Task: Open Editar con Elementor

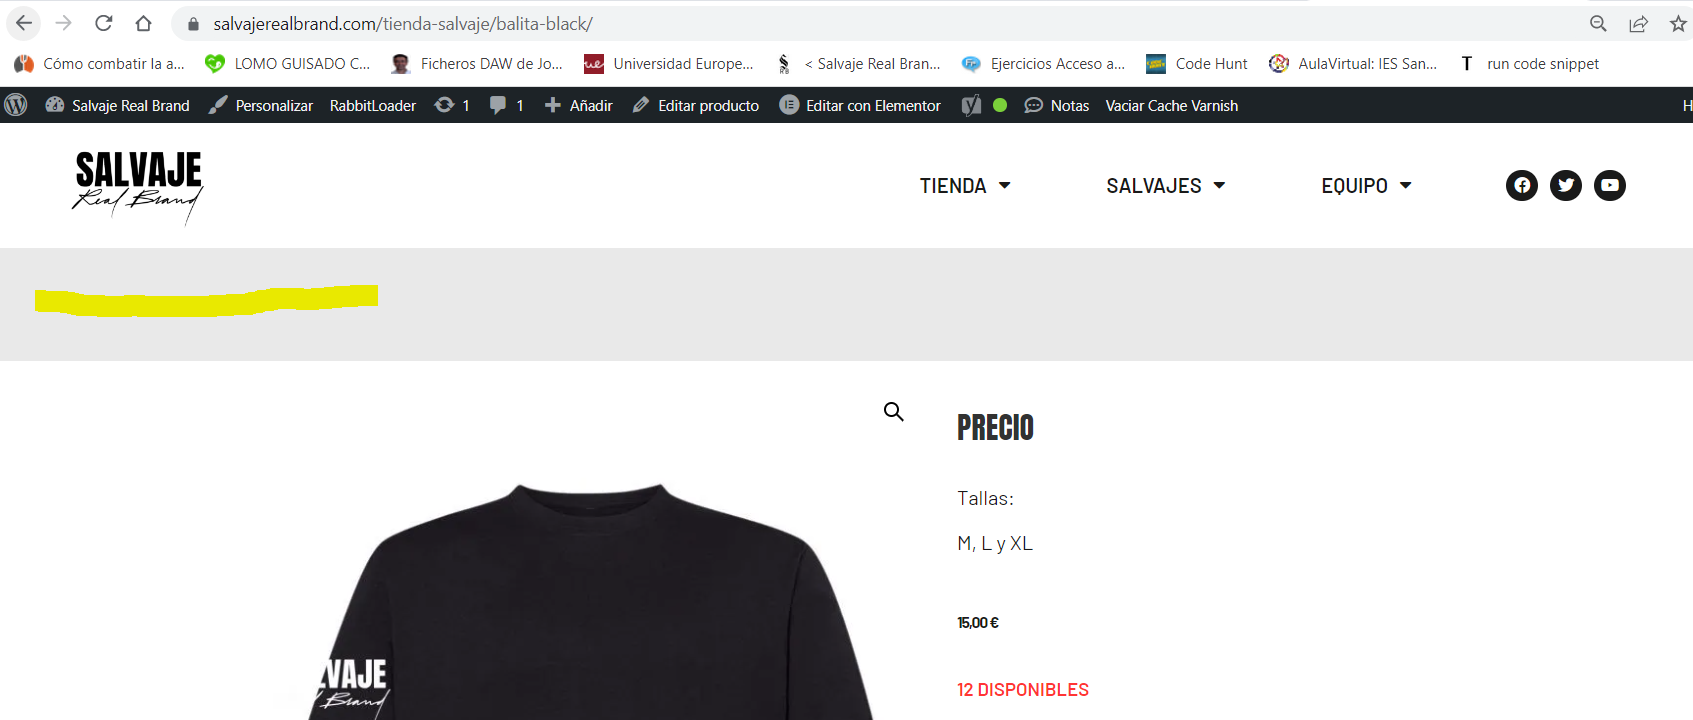Action: point(860,105)
